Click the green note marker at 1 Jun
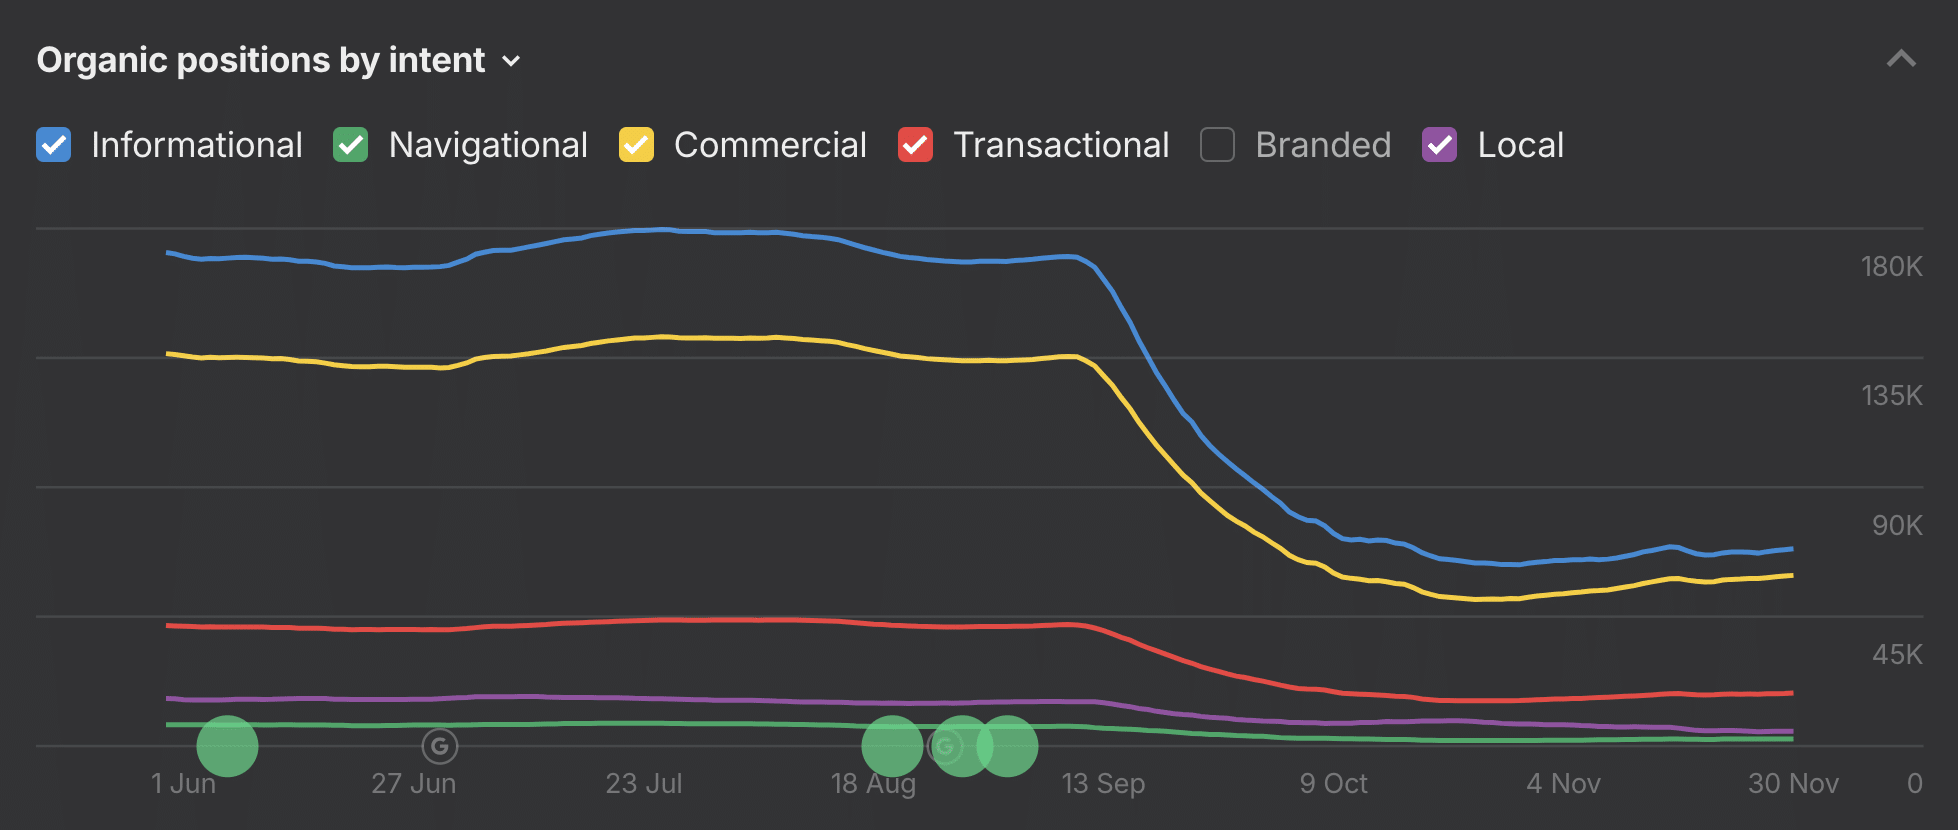The height and width of the screenshot is (830, 1958). (x=227, y=746)
